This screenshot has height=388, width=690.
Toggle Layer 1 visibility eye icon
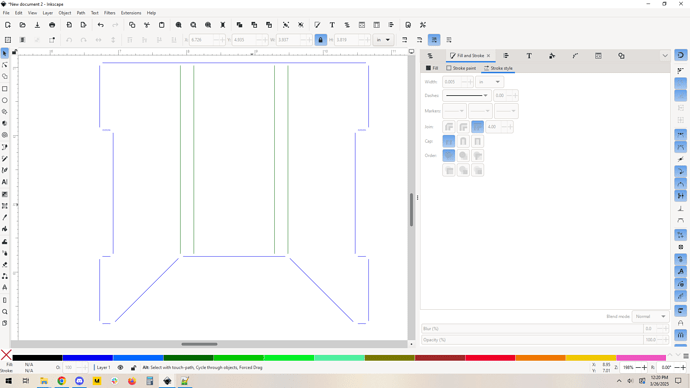coord(120,367)
